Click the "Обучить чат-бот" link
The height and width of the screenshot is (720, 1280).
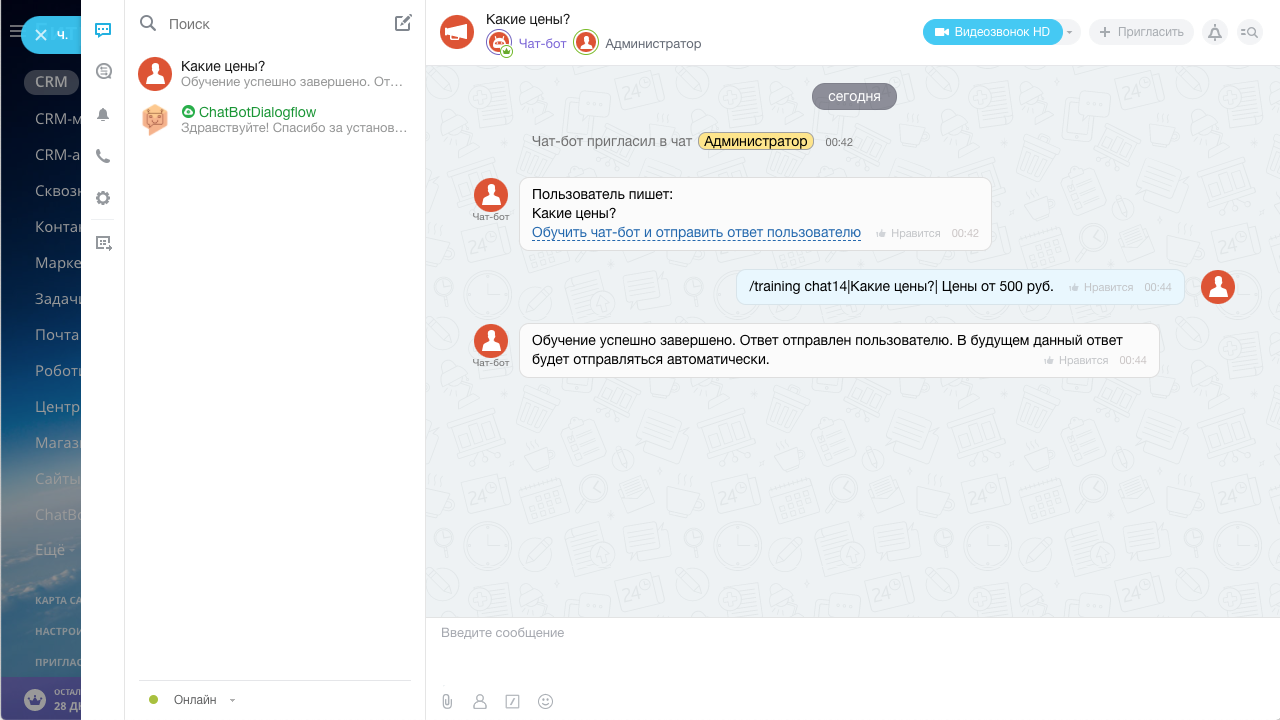click(696, 233)
